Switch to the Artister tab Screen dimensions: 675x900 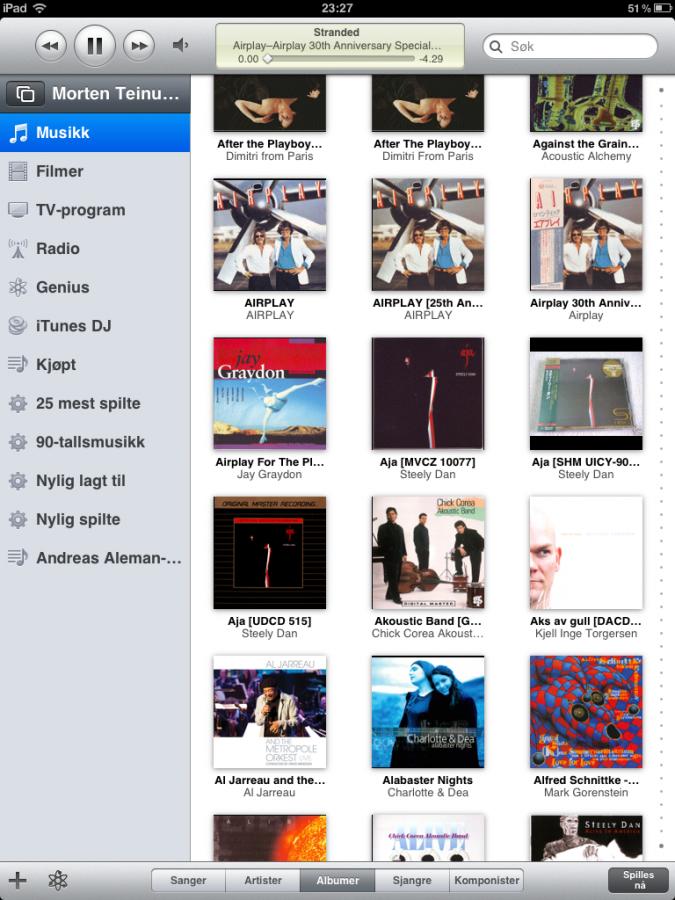[x=263, y=880]
